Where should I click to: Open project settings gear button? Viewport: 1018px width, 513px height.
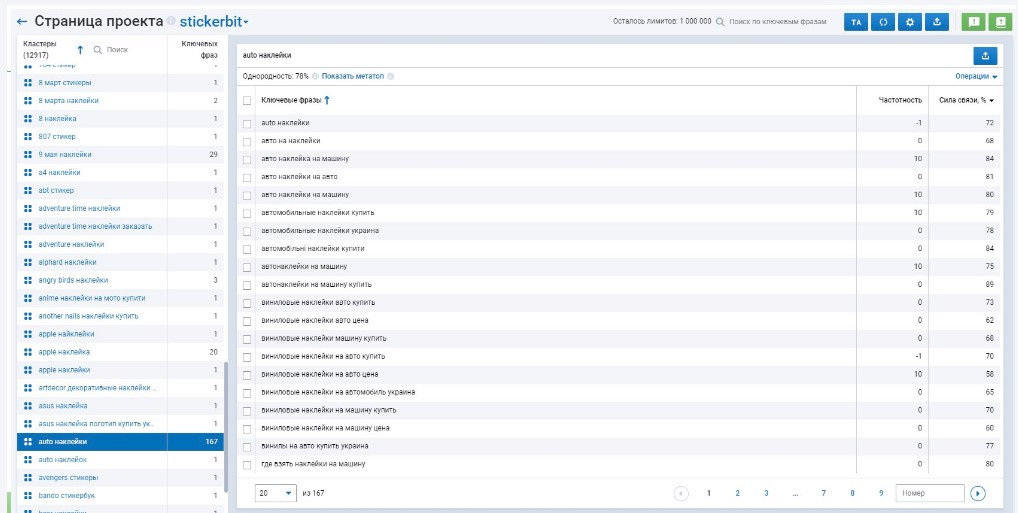click(x=910, y=22)
